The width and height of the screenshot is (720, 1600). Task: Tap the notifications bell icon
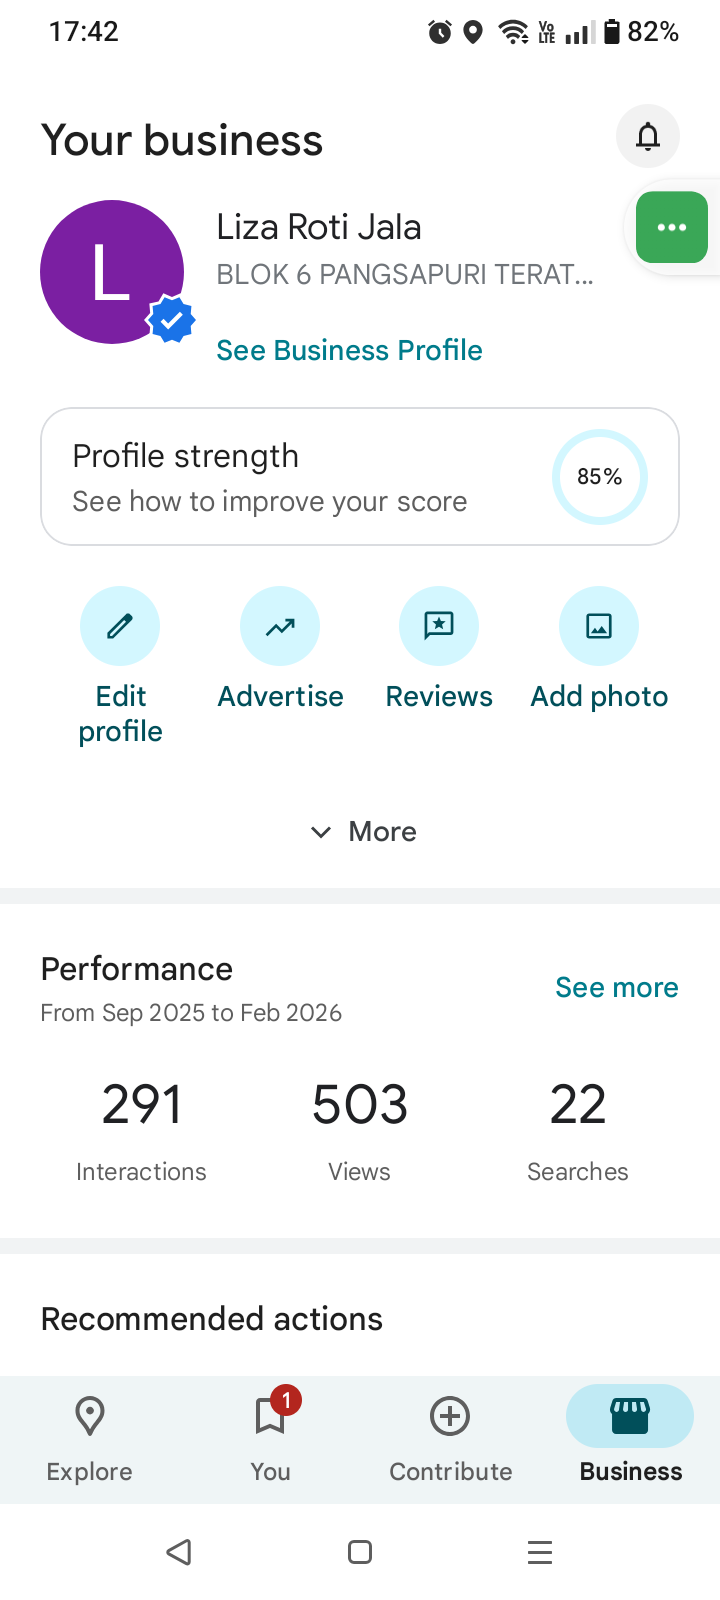point(648,136)
